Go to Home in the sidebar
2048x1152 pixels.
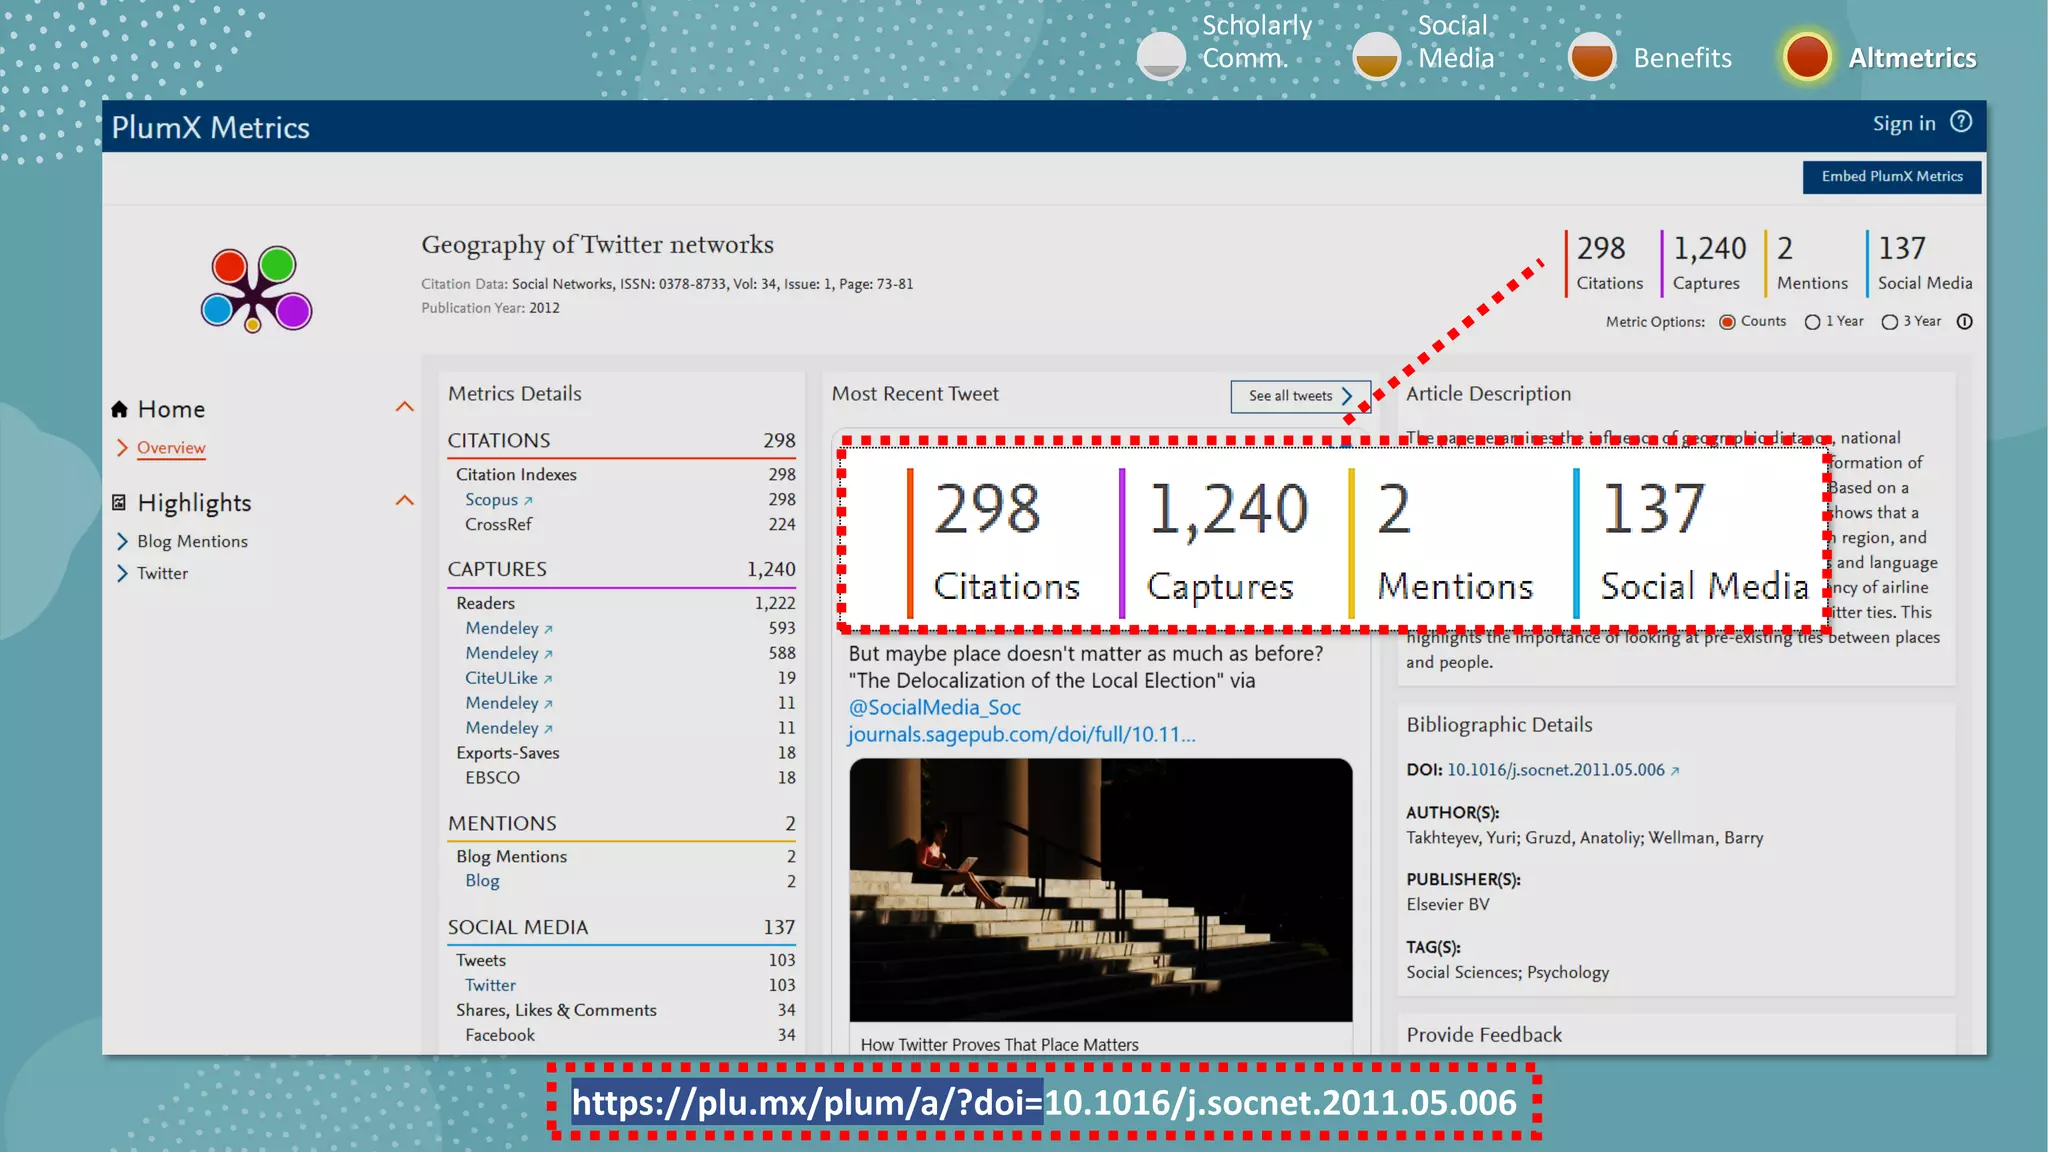(171, 409)
